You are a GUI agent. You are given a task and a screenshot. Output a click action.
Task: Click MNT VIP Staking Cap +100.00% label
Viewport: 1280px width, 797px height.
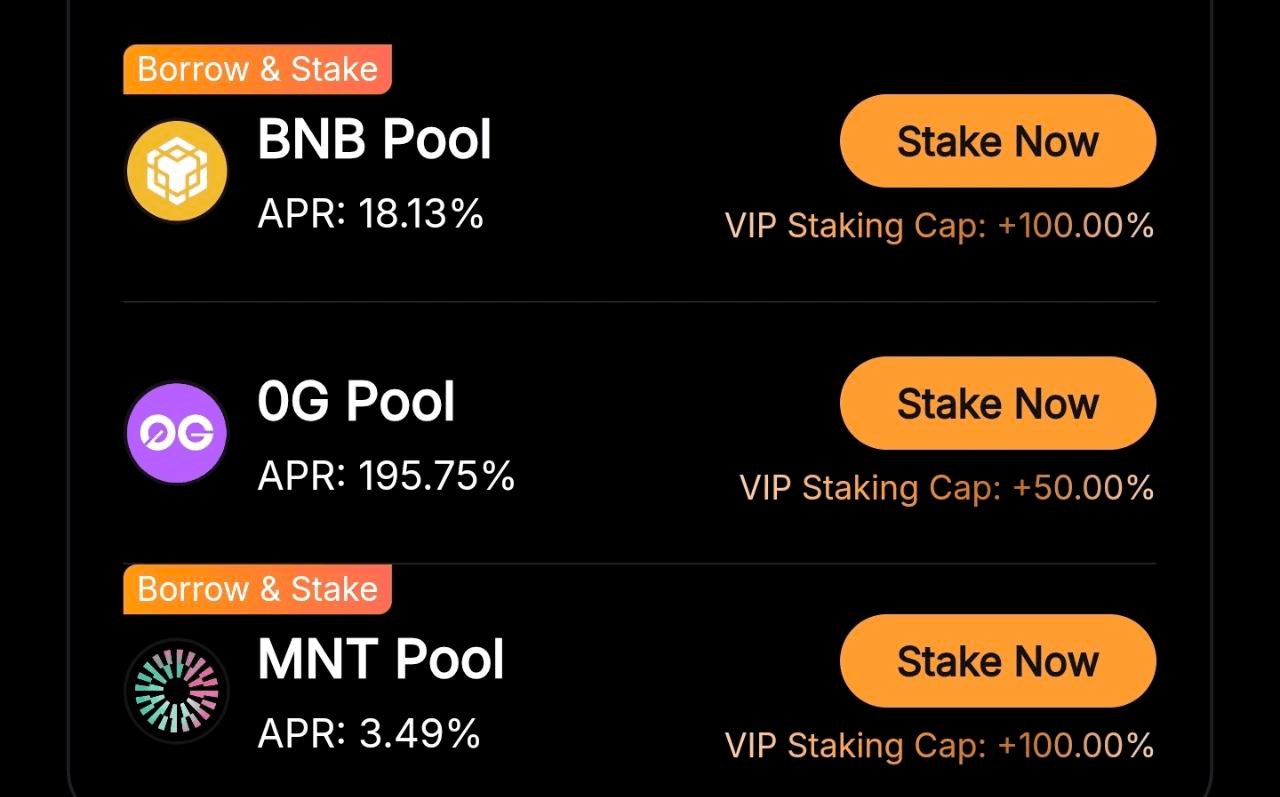tap(939, 745)
